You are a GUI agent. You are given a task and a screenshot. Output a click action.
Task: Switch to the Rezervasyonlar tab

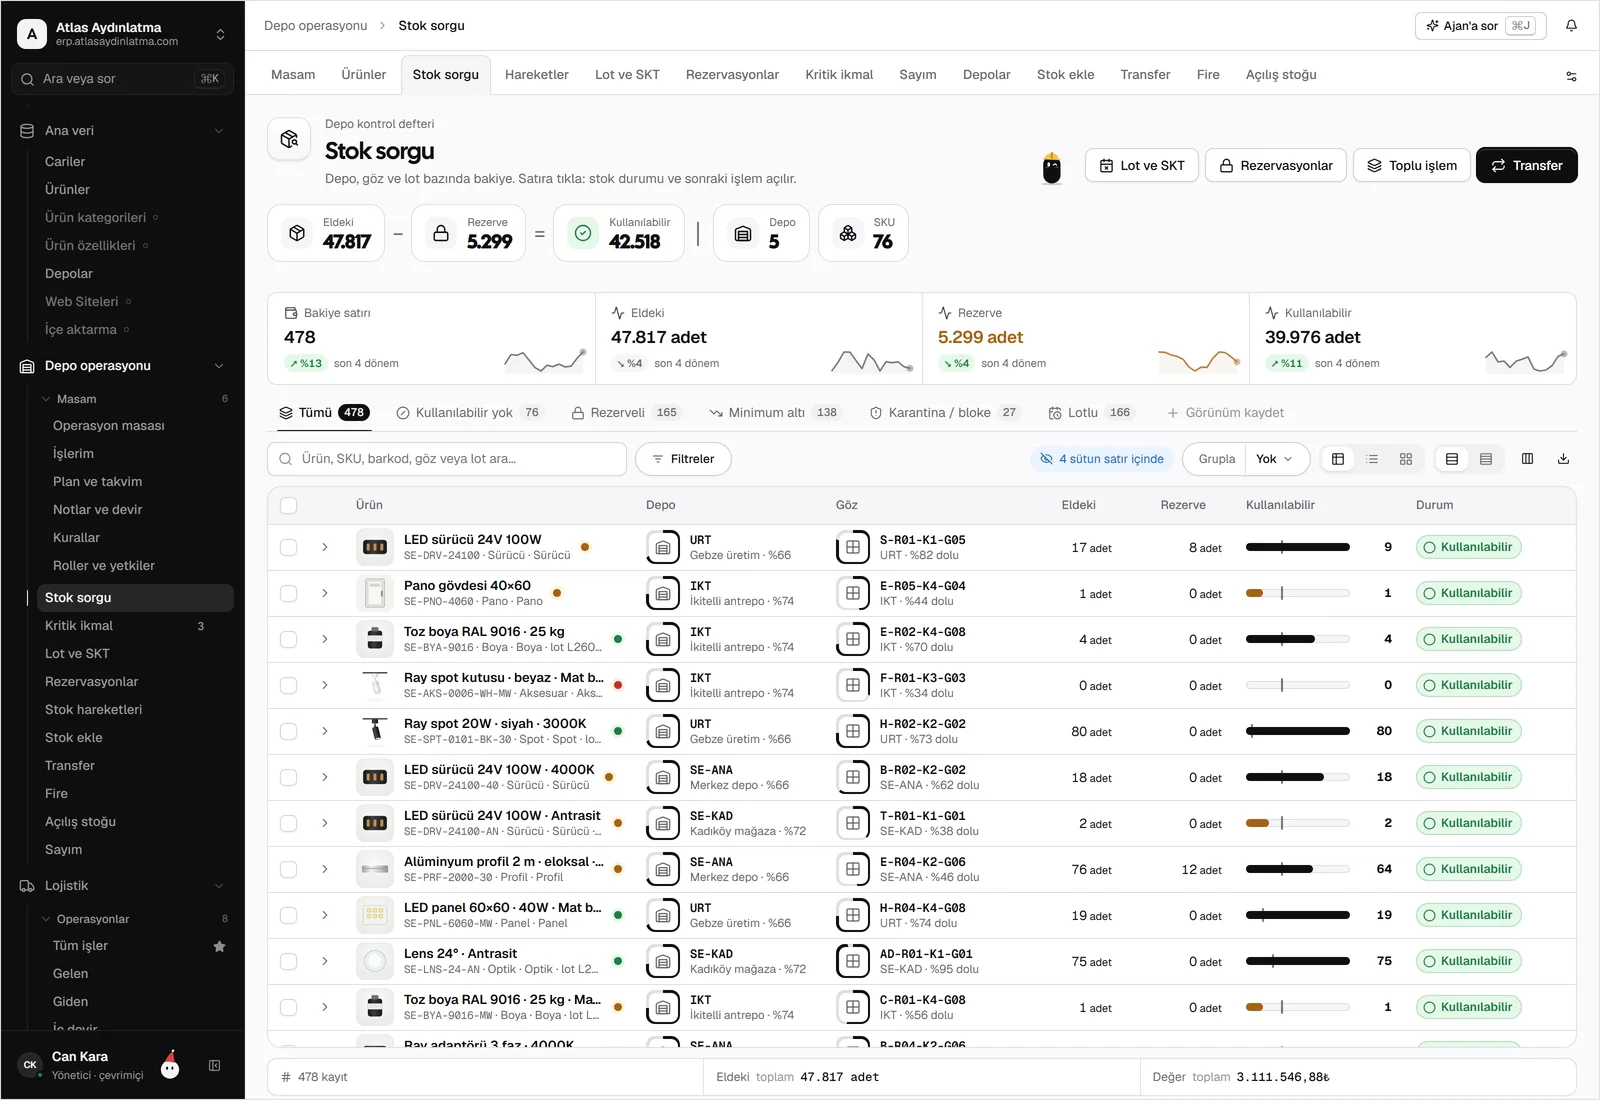click(732, 75)
